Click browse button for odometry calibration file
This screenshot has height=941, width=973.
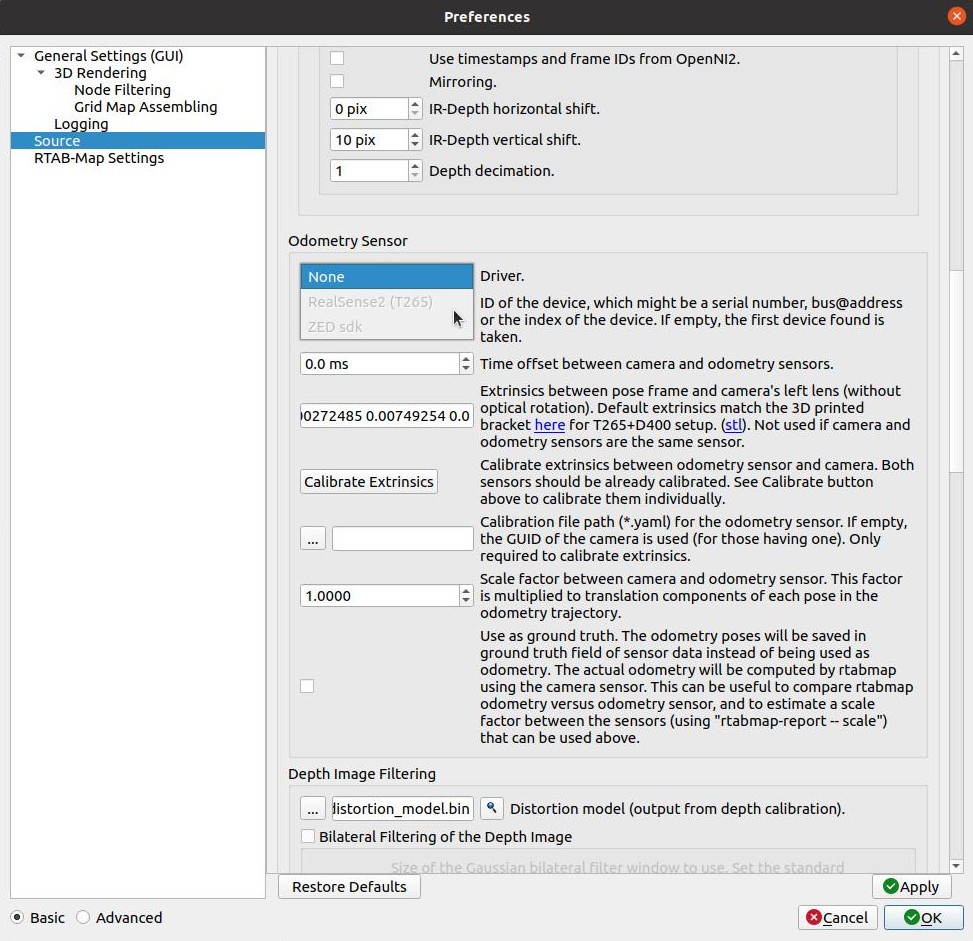click(313, 539)
